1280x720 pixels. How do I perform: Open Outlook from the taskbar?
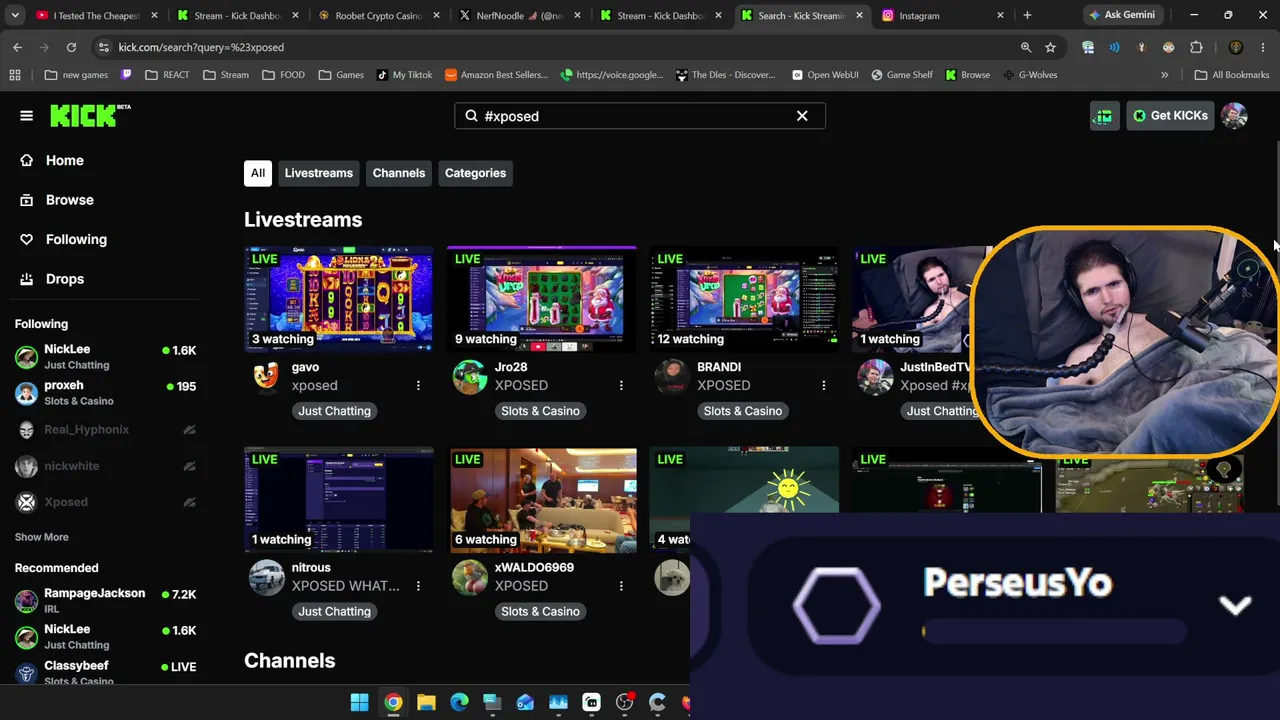[x=525, y=703]
